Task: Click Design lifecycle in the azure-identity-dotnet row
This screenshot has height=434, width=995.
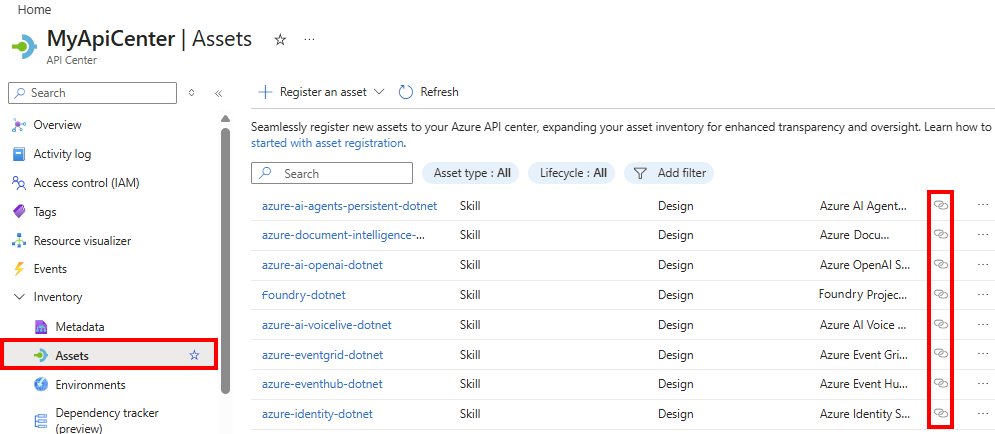Action: point(676,414)
